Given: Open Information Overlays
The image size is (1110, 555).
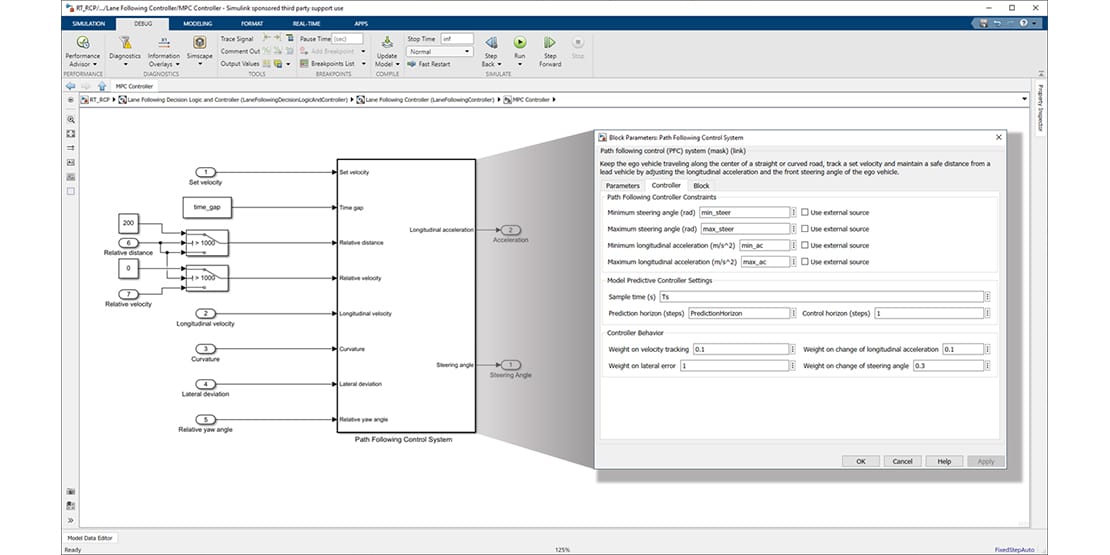Looking at the screenshot, I should coord(164,44).
